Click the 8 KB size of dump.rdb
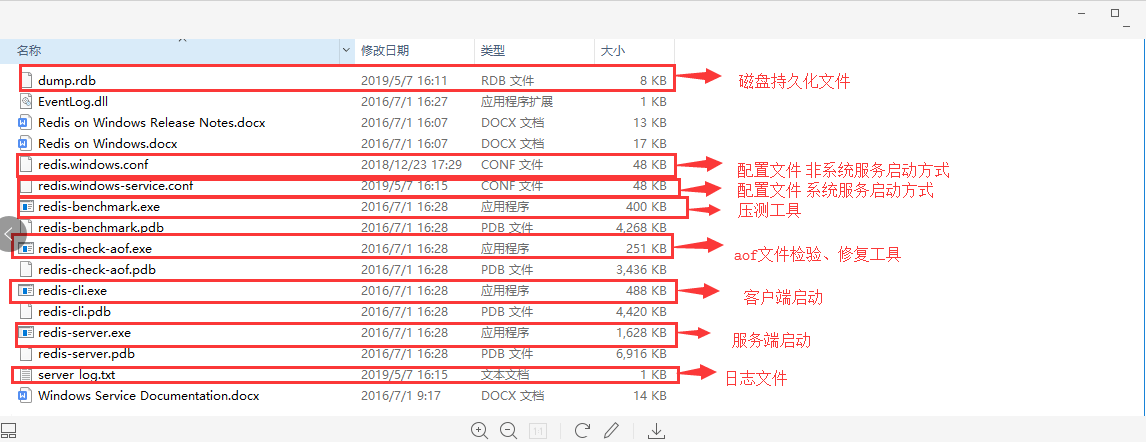 pyautogui.click(x=652, y=80)
